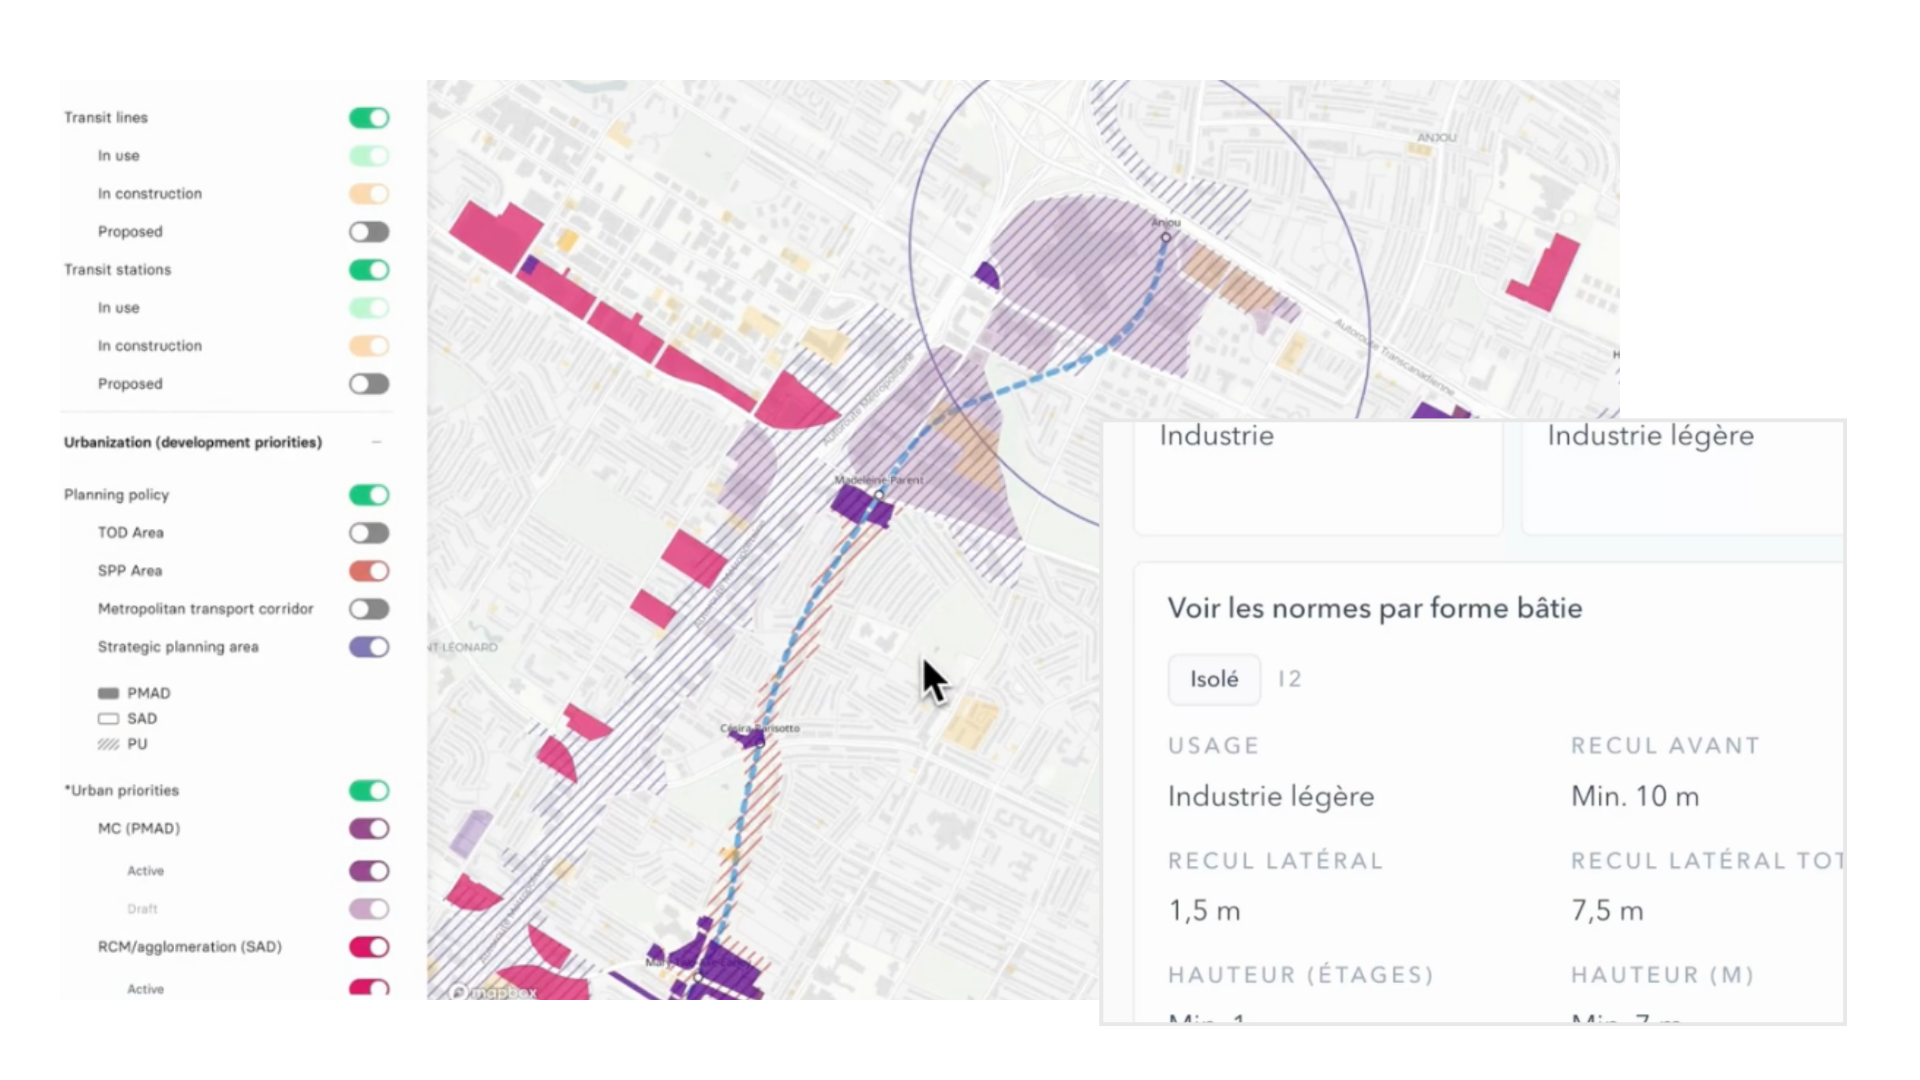Click the 'Metropolitan transport corridor' label
Viewport: 1920px width, 1080px height.
pos(205,609)
